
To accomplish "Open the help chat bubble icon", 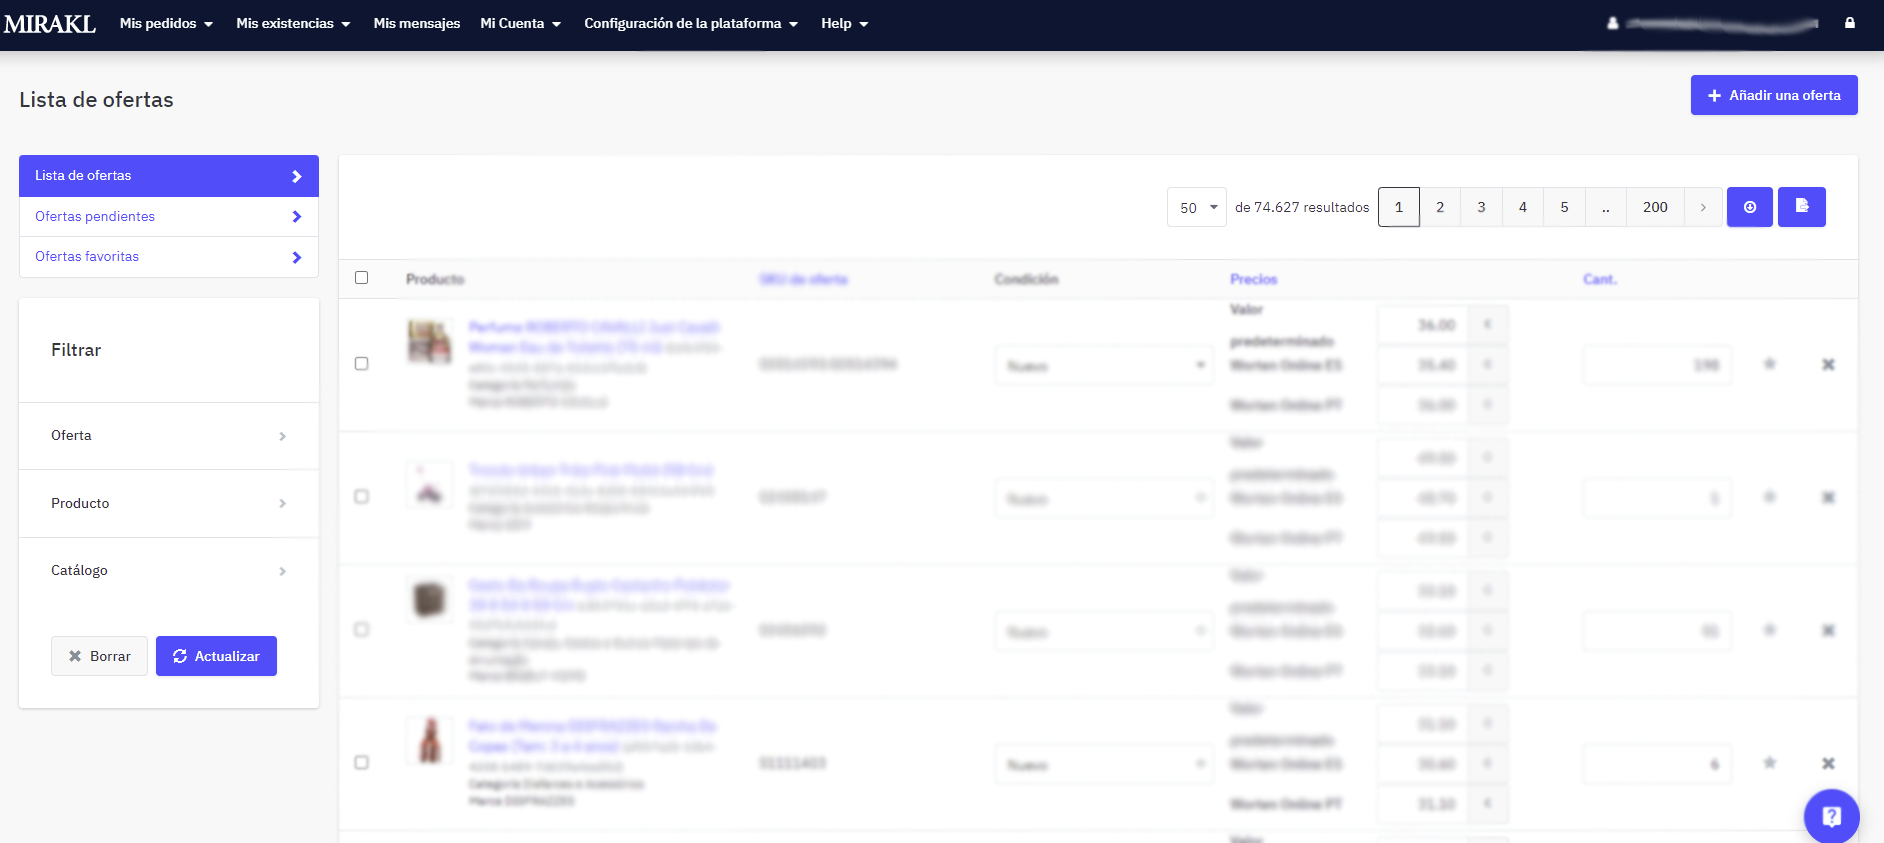I will coord(1831,816).
